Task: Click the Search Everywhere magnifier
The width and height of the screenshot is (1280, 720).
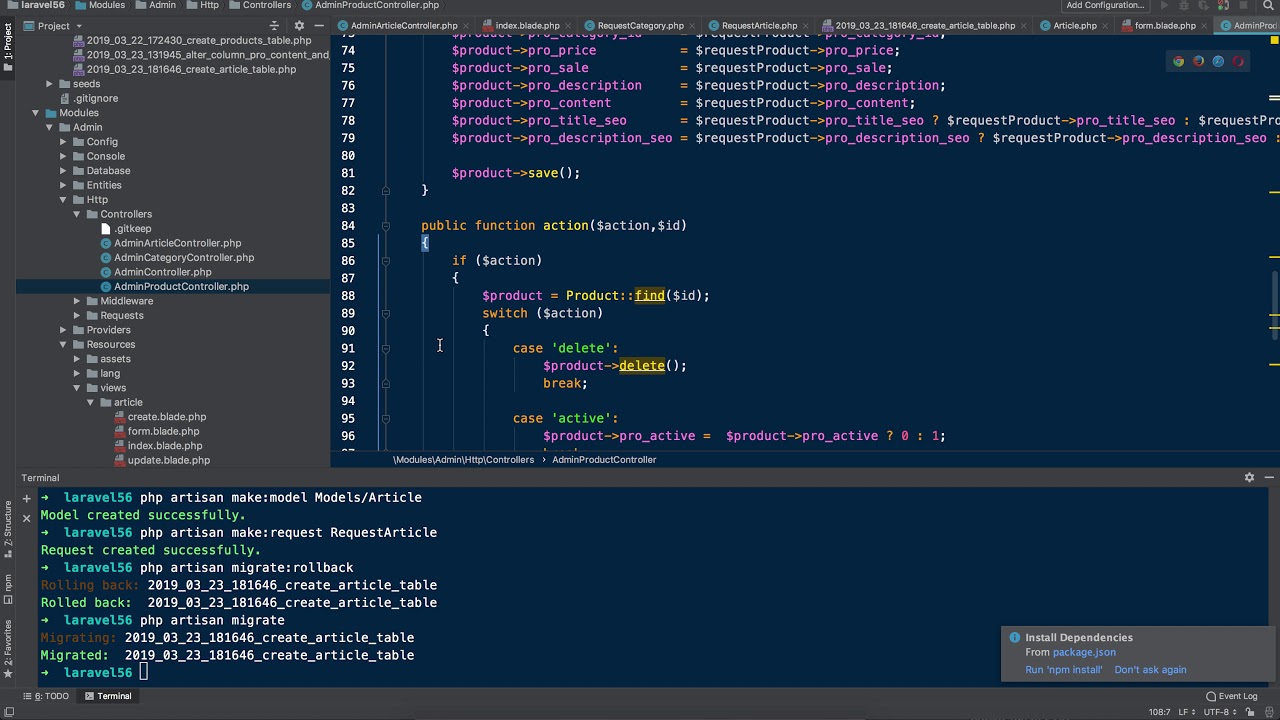Action: 1269,5
